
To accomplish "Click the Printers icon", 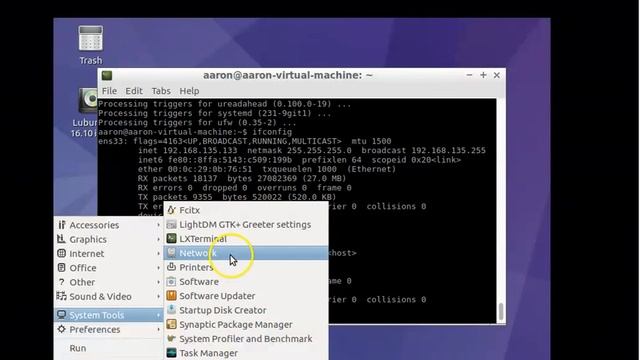I will tap(171, 267).
